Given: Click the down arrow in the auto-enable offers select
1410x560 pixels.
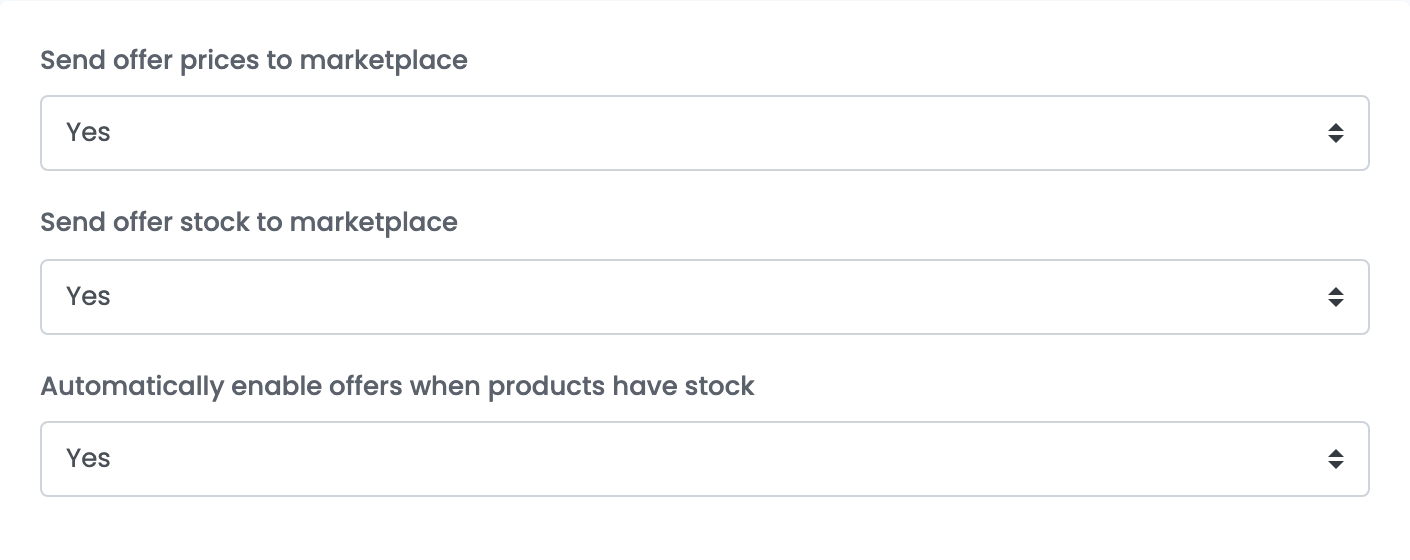Looking at the screenshot, I should coord(1335,465).
